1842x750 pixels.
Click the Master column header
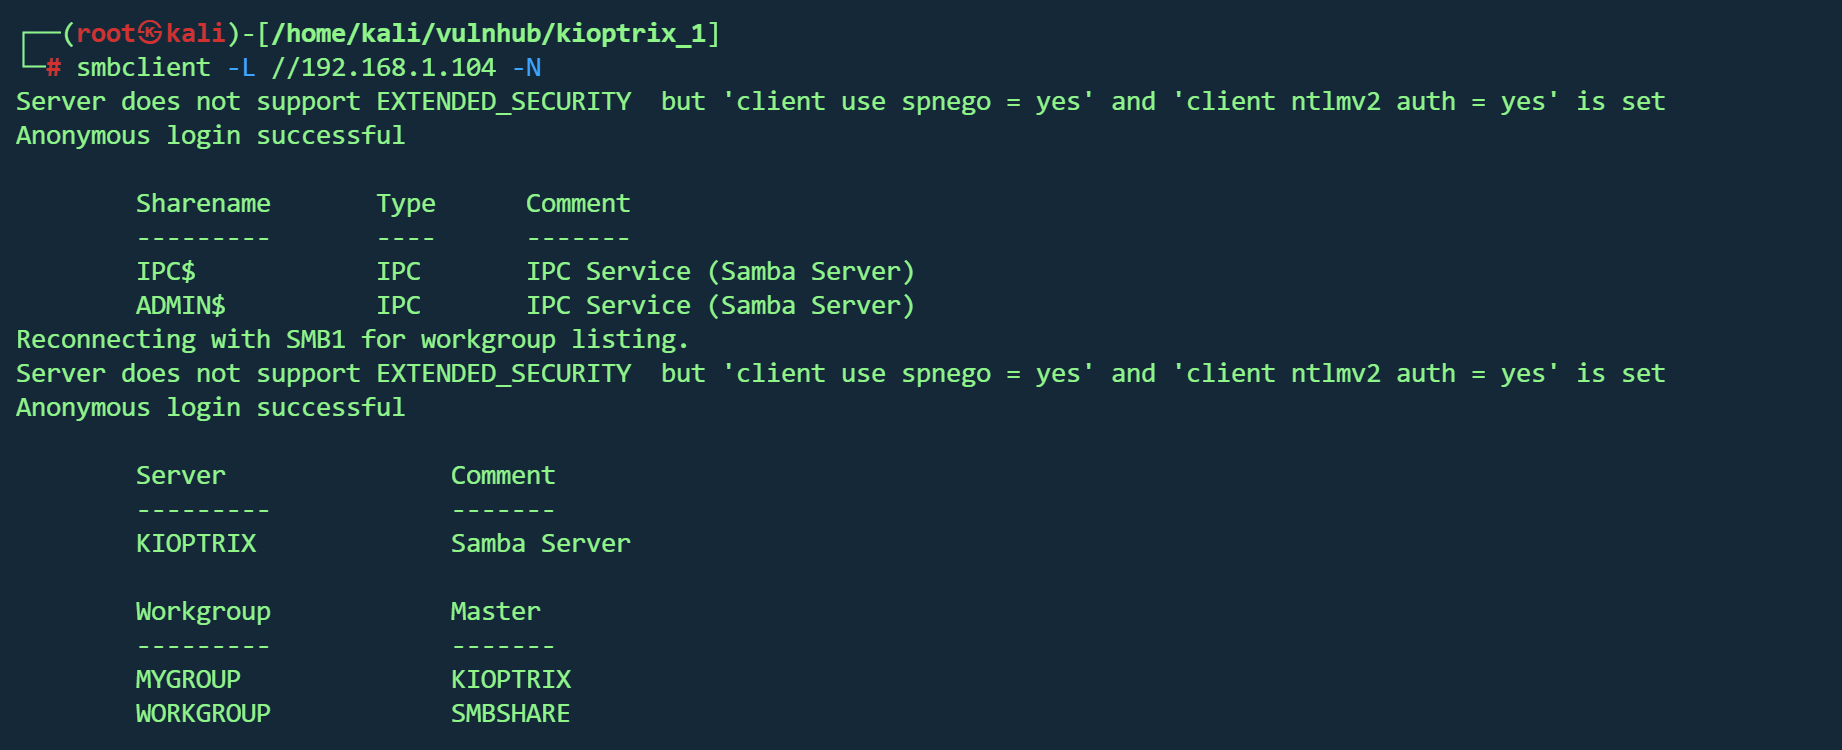pos(495,612)
